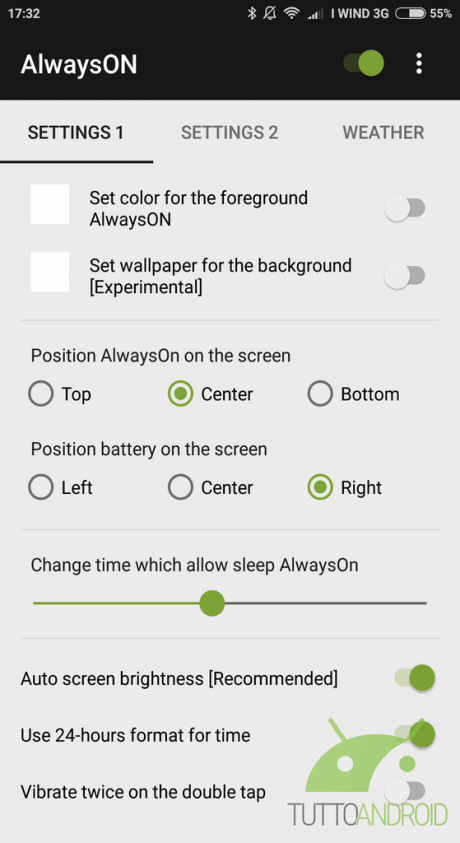Choose Bottom for AlwaysOn position
The width and height of the screenshot is (460, 843).
[x=354, y=394]
